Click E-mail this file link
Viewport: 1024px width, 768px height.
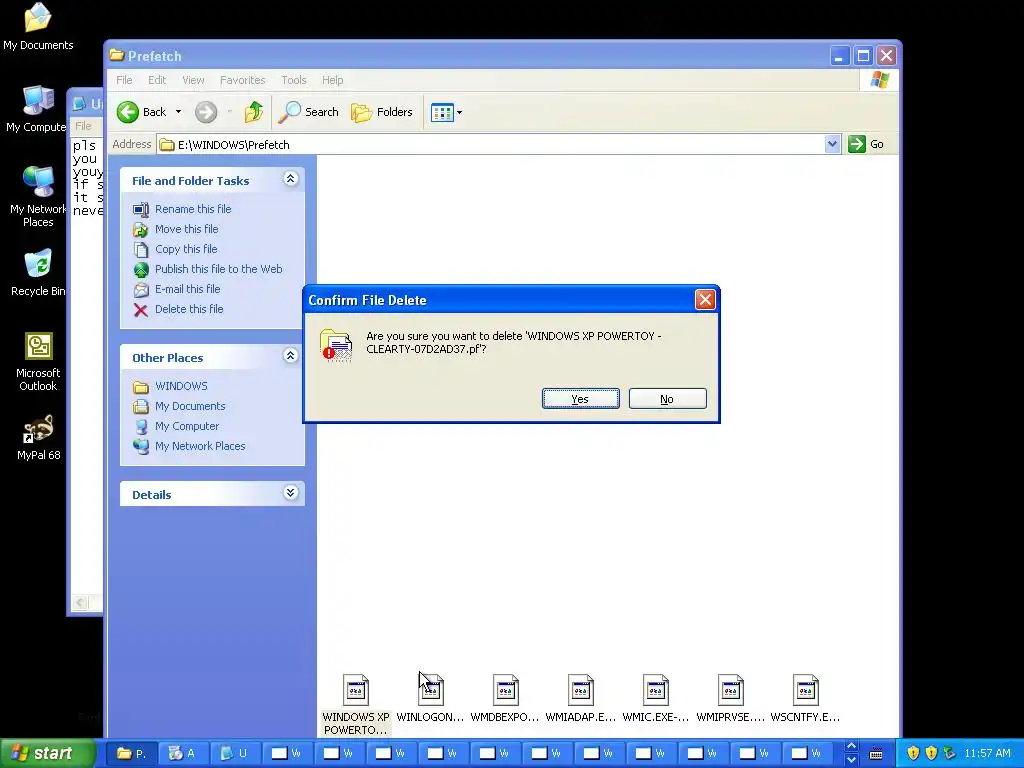187,289
